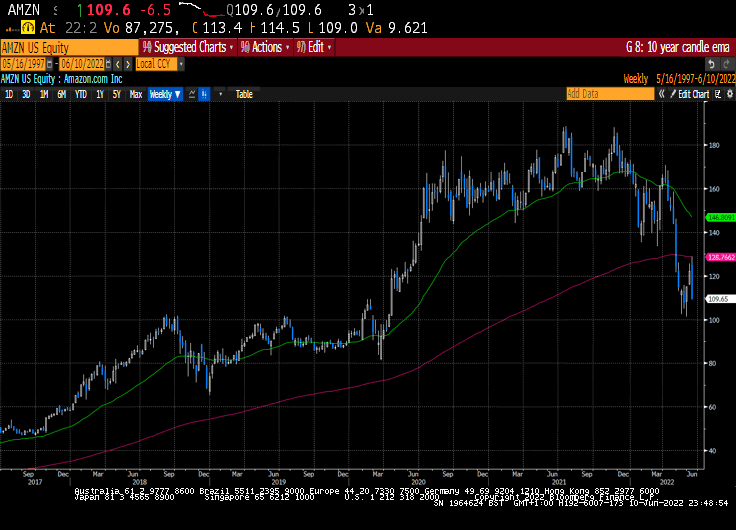Click 2018 year label on time axis

click(x=139, y=482)
